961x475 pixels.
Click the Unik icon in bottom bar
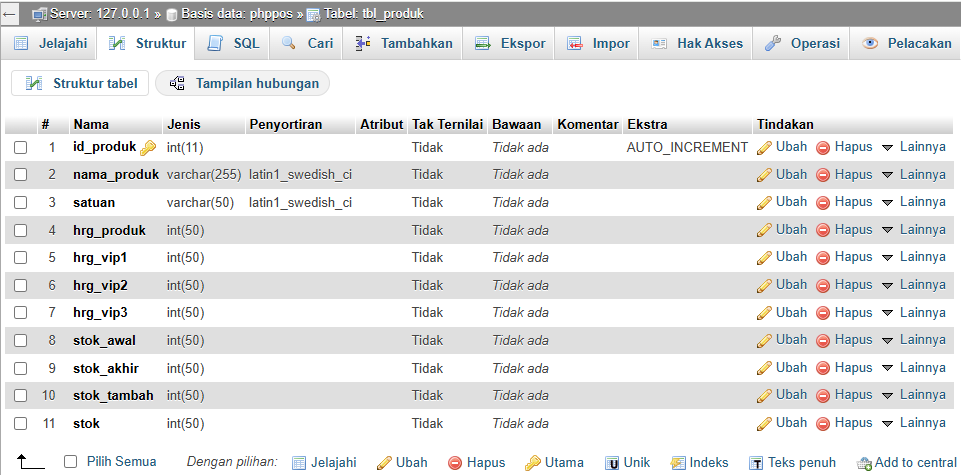pyautogui.click(x=612, y=463)
